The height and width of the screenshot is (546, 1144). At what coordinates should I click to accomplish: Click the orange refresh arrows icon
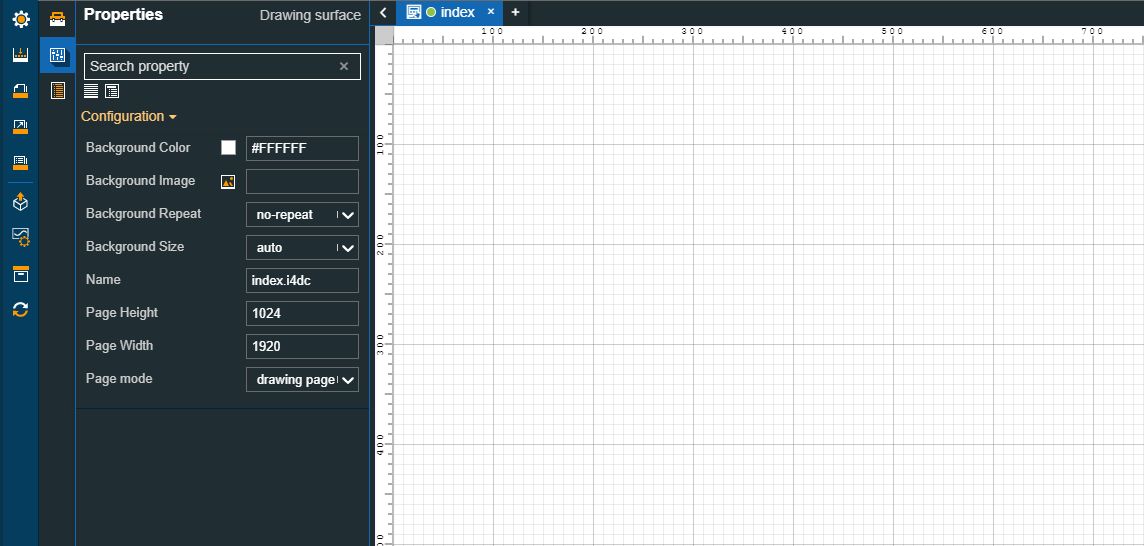click(x=20, y=310)
